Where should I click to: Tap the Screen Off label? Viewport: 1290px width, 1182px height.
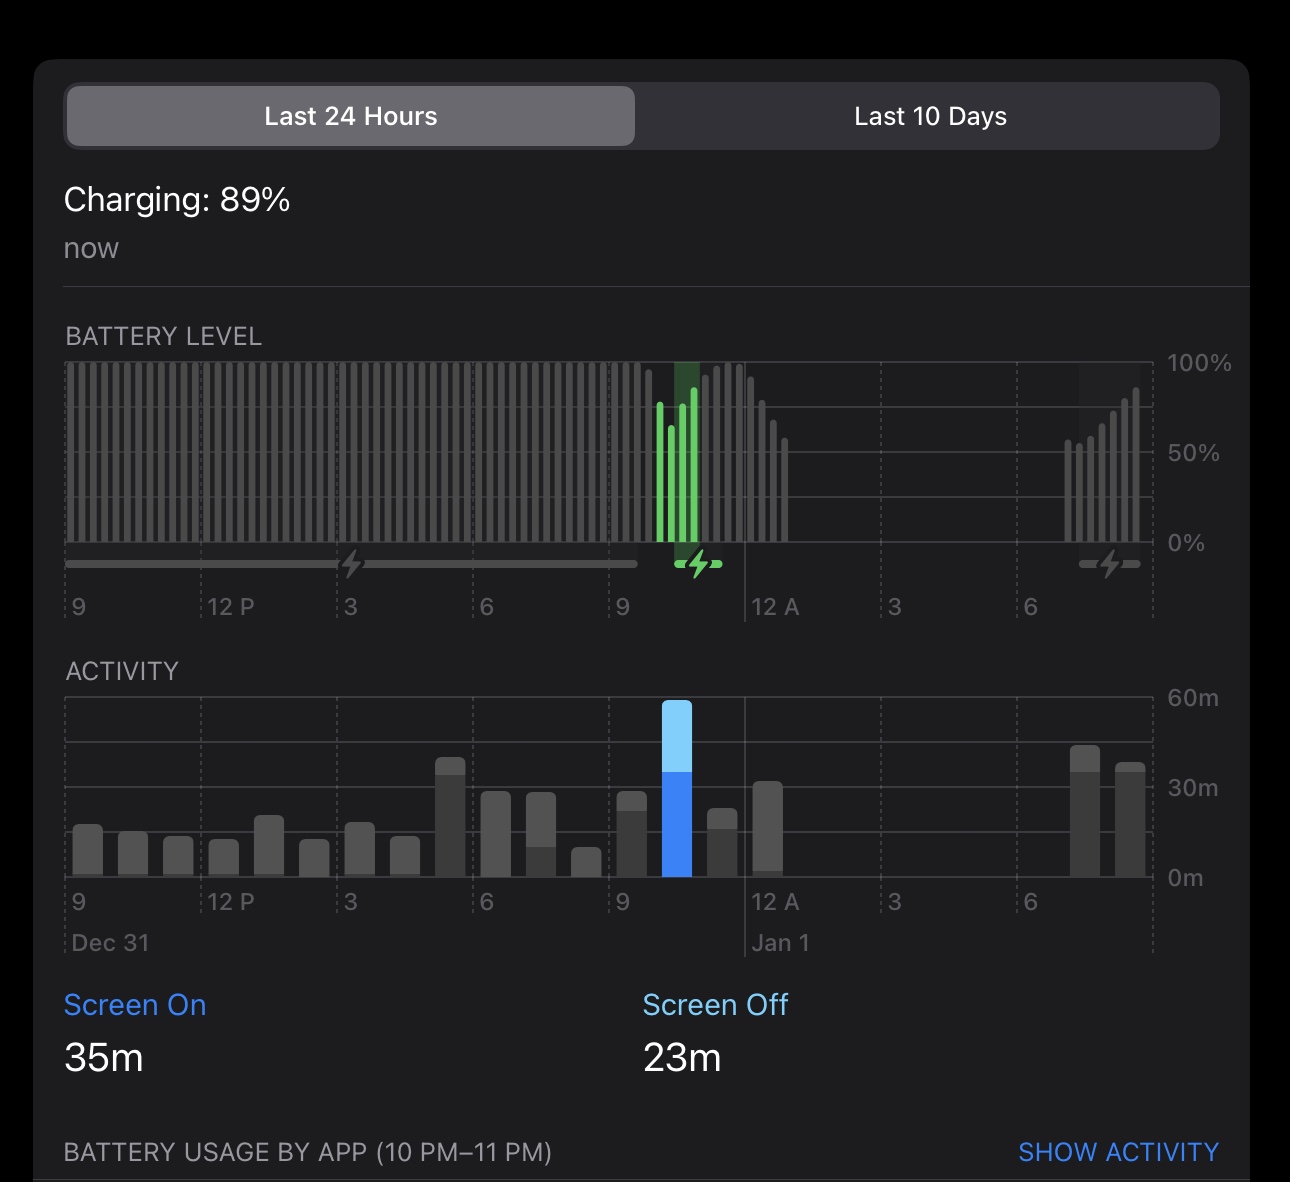715,1005
